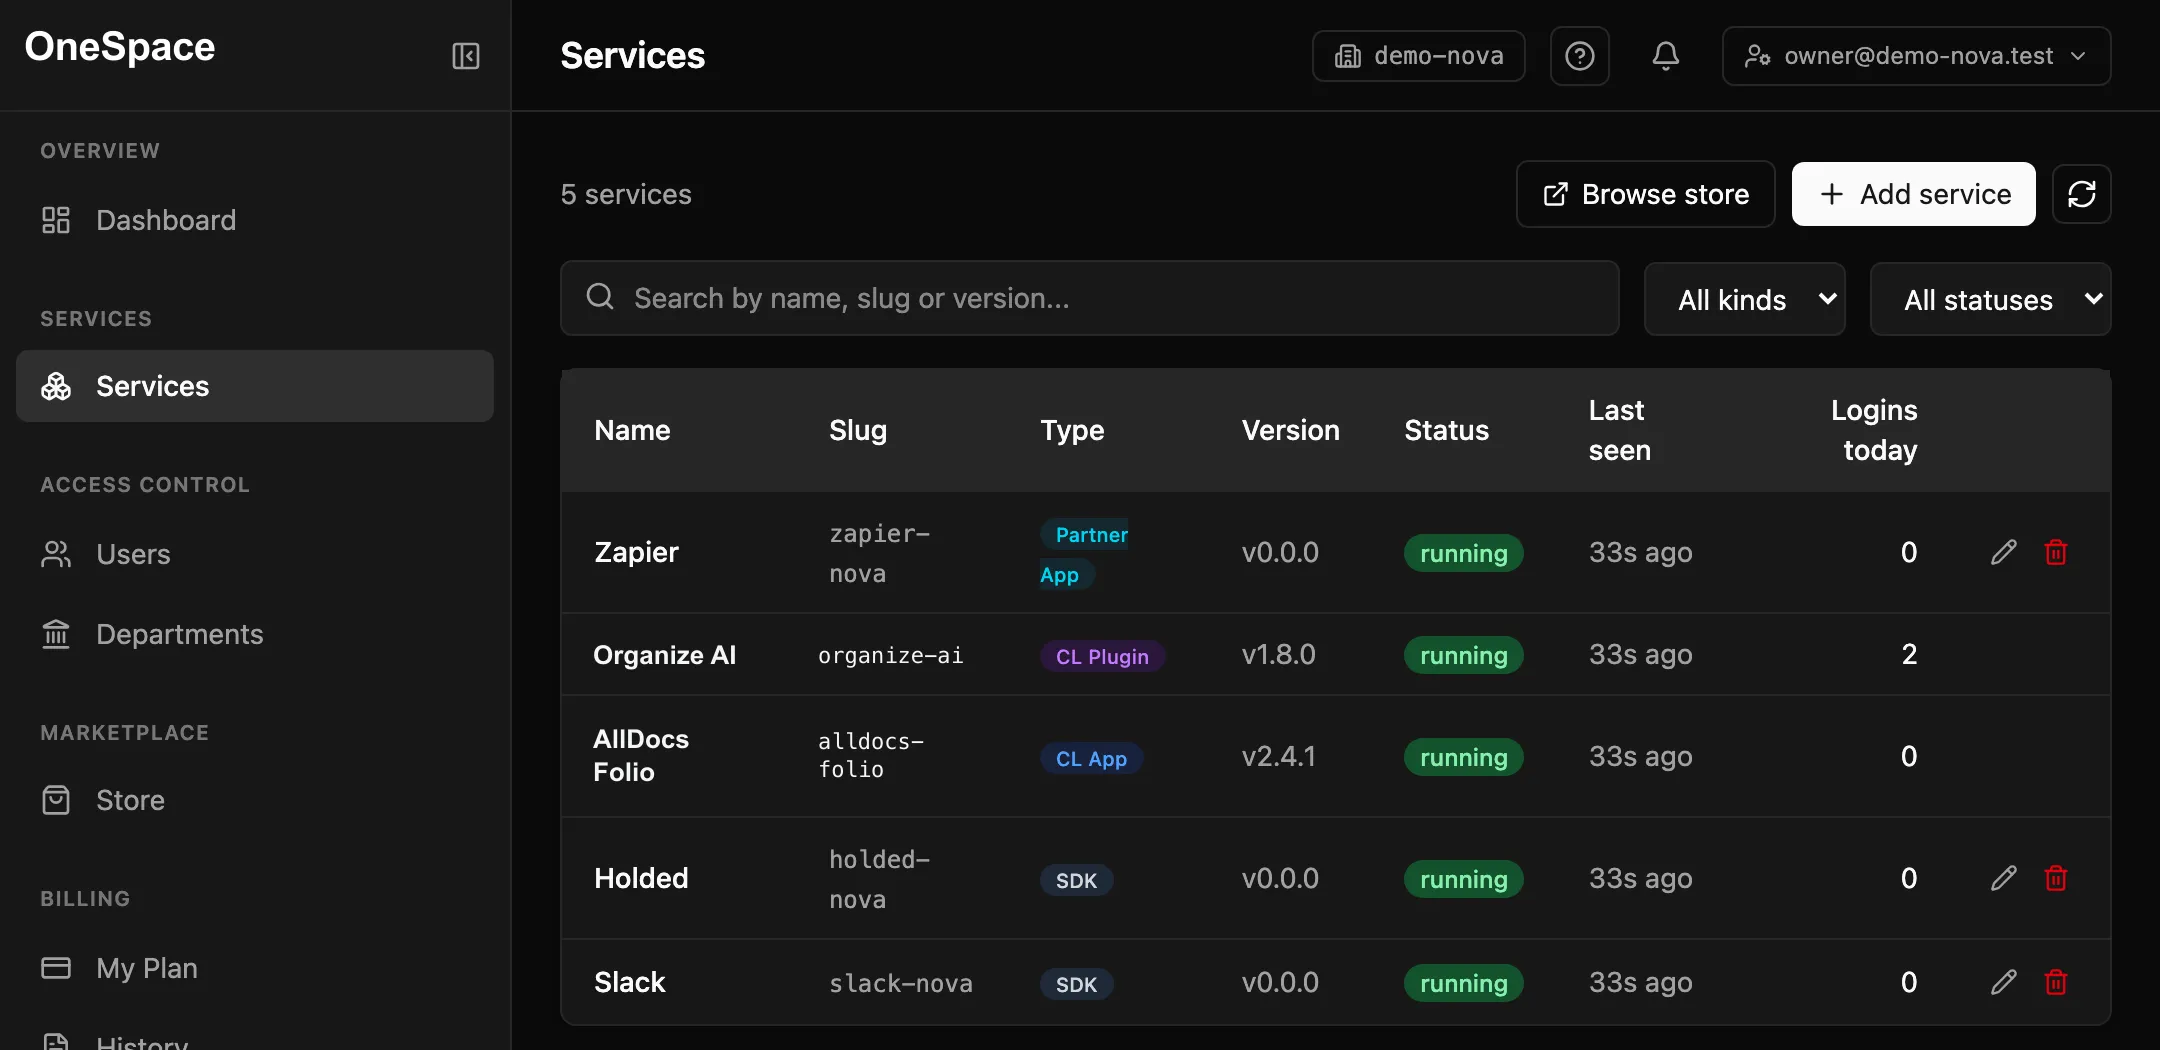Viewport: 2160px width, 1050px height.
Task: Click the OneSpace logo
Action: pos(120,47)
